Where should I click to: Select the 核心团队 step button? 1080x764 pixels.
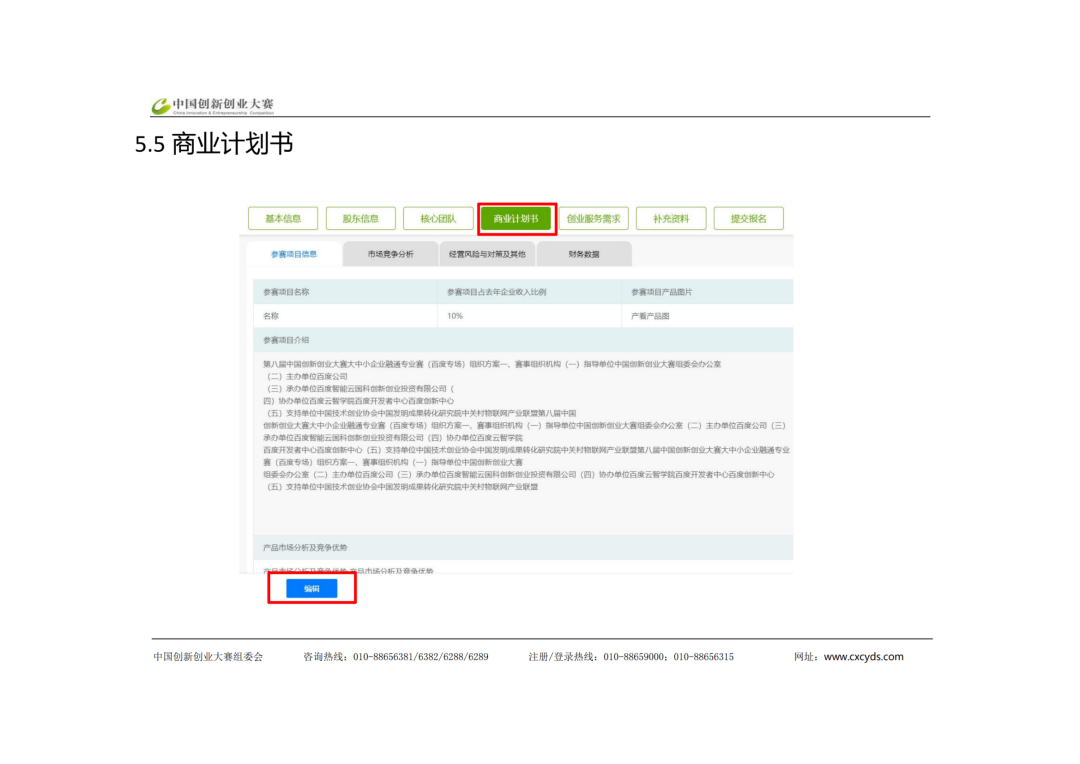[437, 219]
